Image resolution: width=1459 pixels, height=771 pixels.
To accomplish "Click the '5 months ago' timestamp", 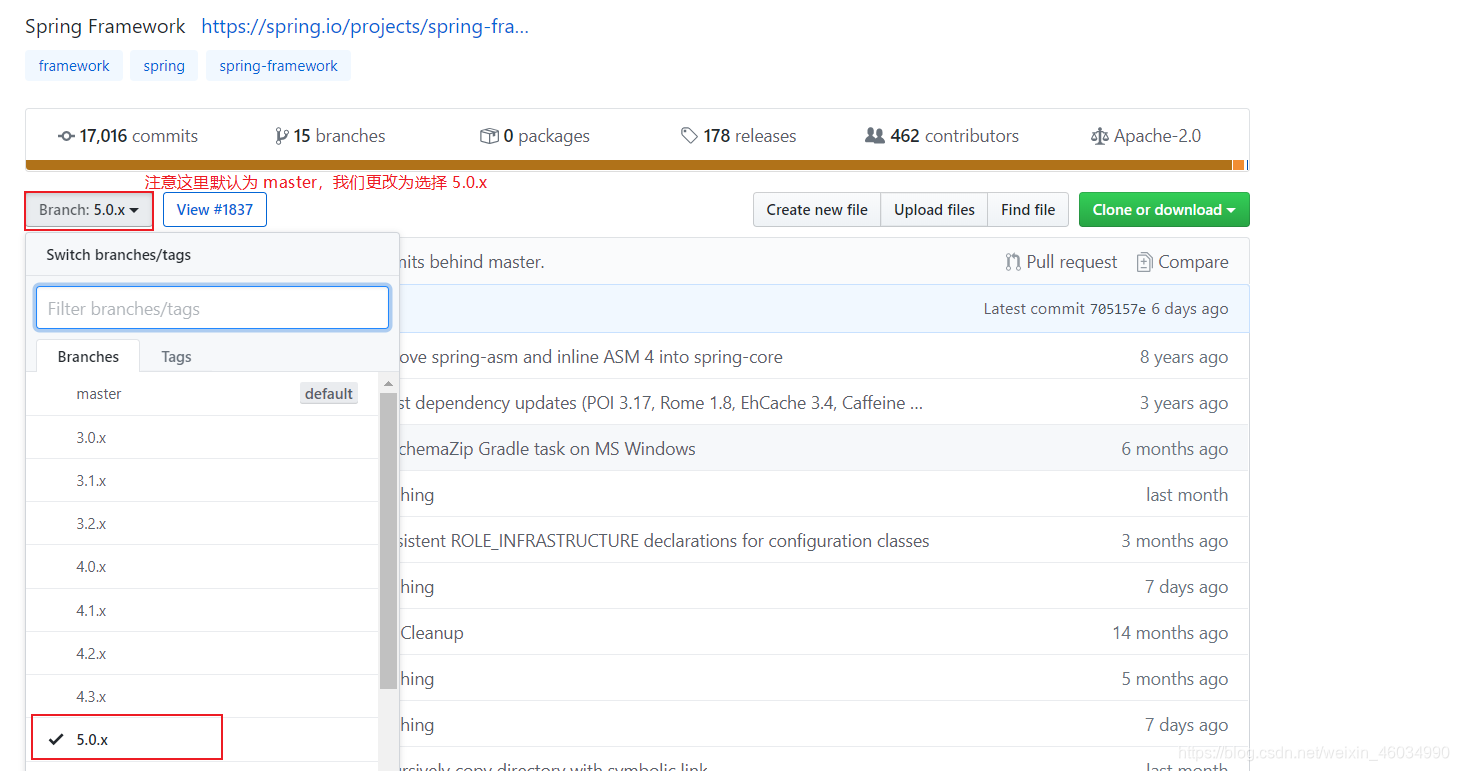I will (x=1175, y=679).
